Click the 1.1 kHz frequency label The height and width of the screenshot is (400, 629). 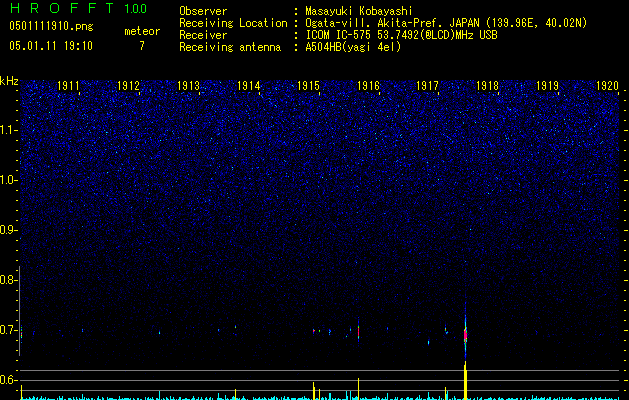(7, 130)
